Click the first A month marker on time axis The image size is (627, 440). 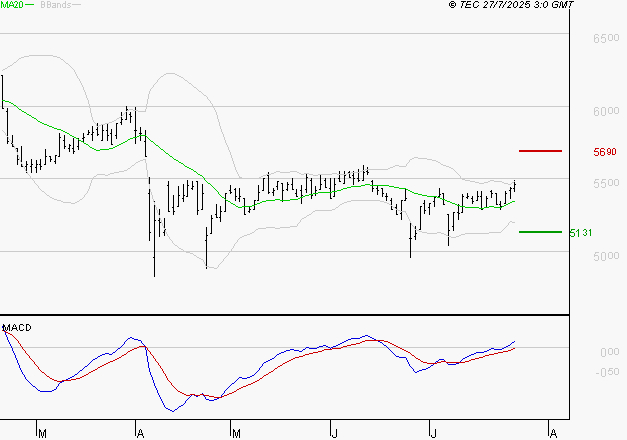pyautogui.click(x=138, y=433)
